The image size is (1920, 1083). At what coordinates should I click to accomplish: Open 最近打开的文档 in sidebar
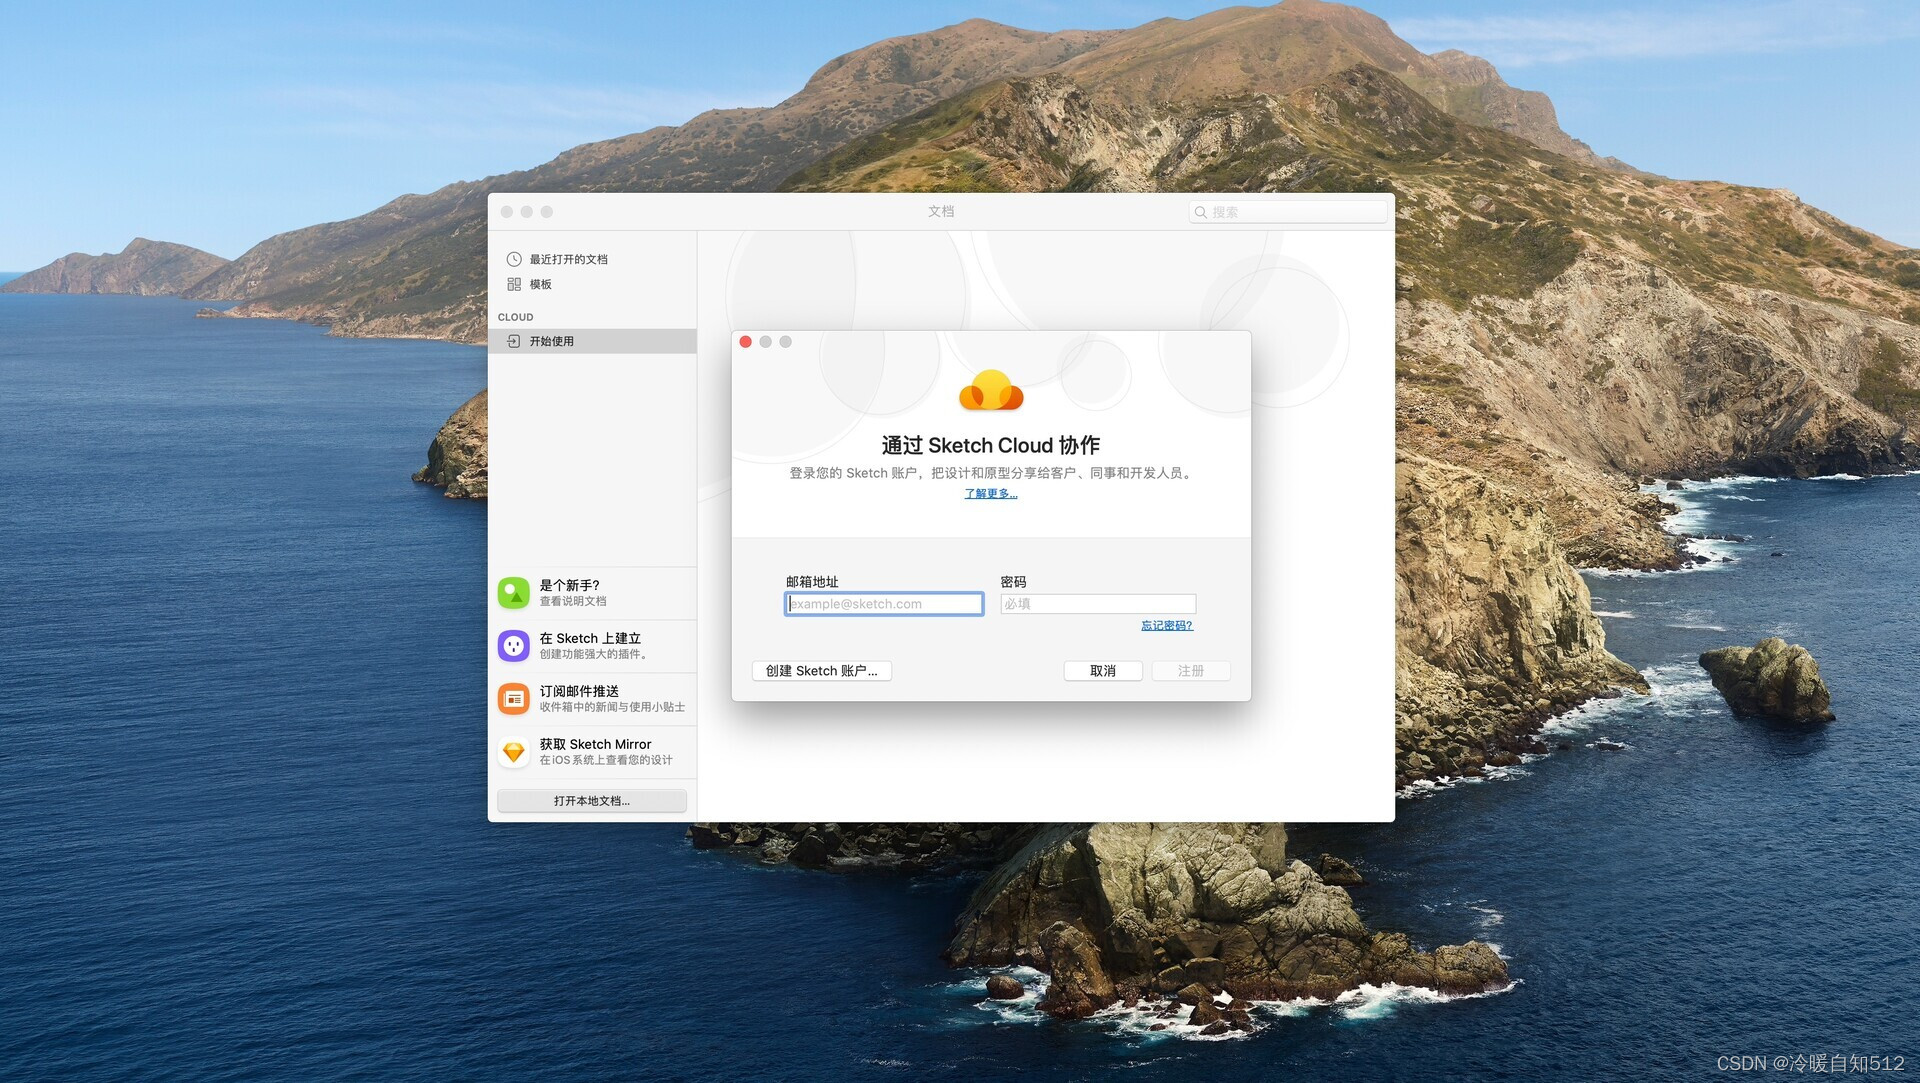click(592, 259)
